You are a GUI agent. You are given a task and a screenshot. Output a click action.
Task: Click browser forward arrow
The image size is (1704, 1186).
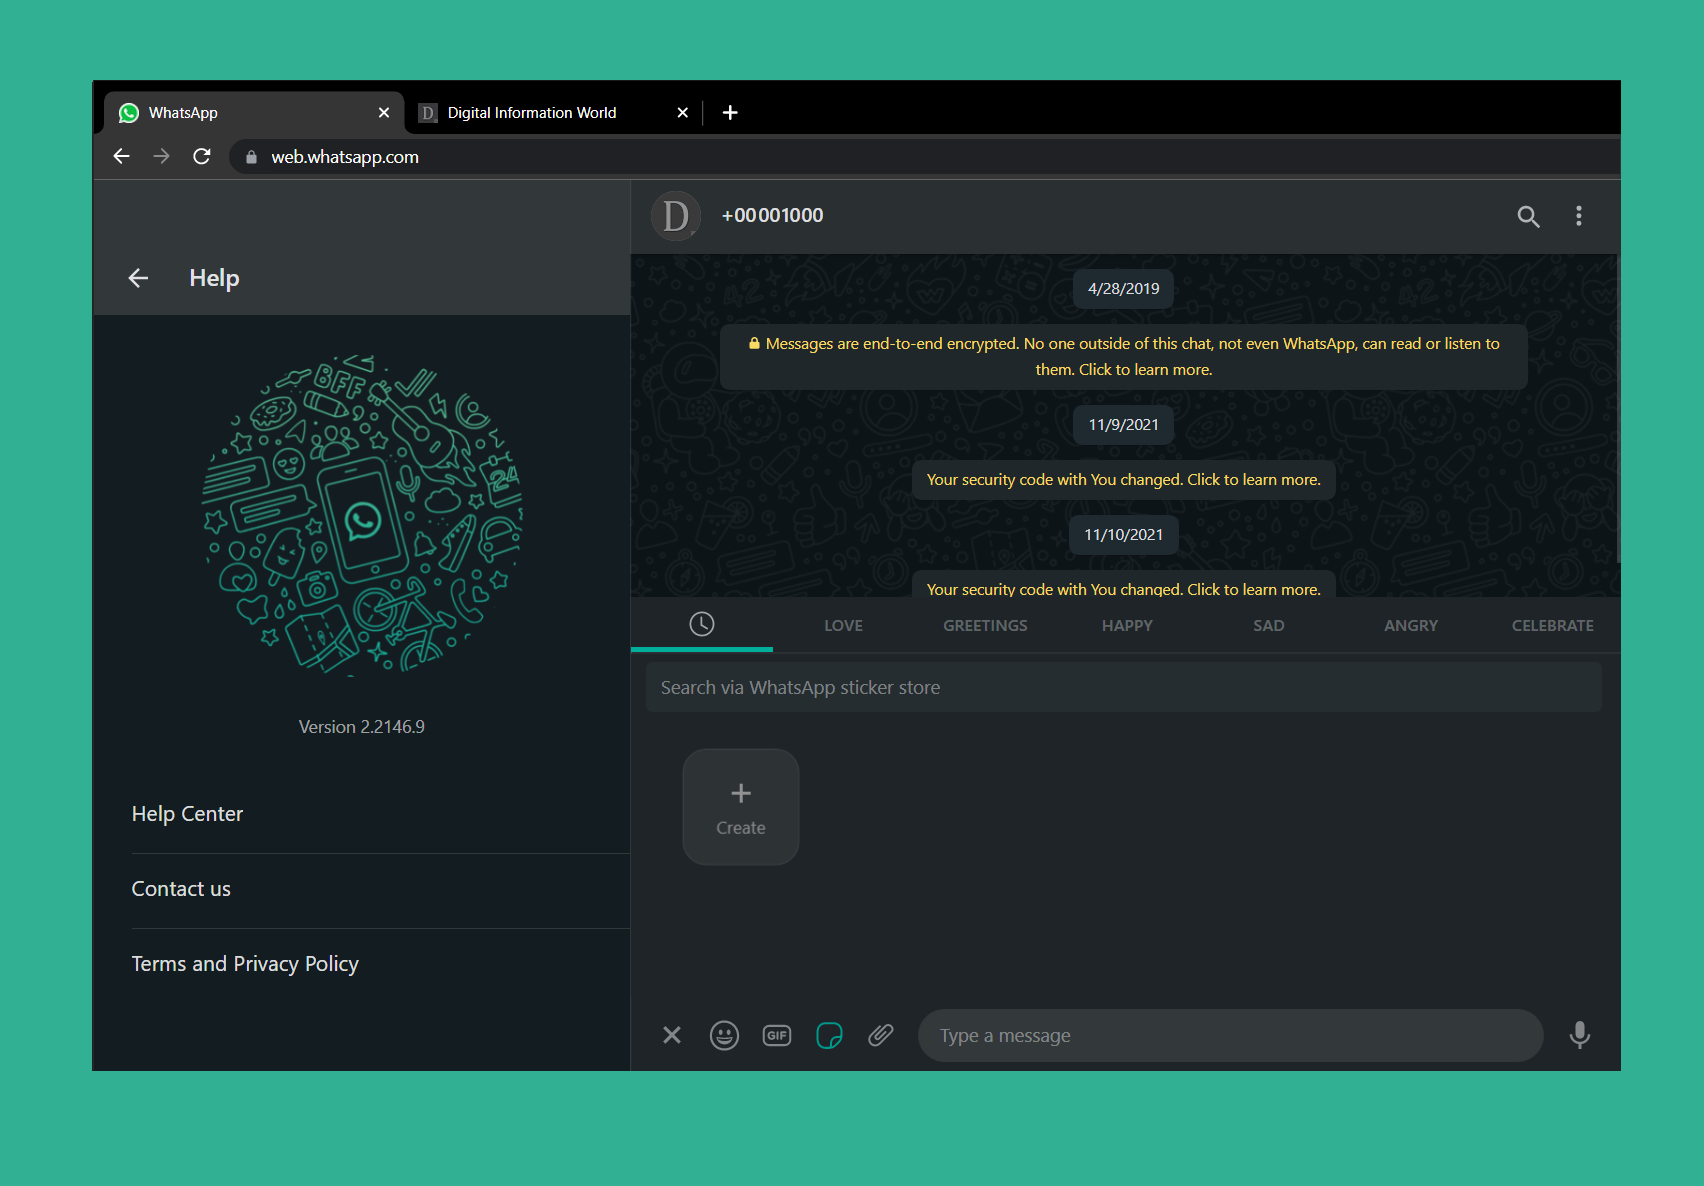point(161,156)
